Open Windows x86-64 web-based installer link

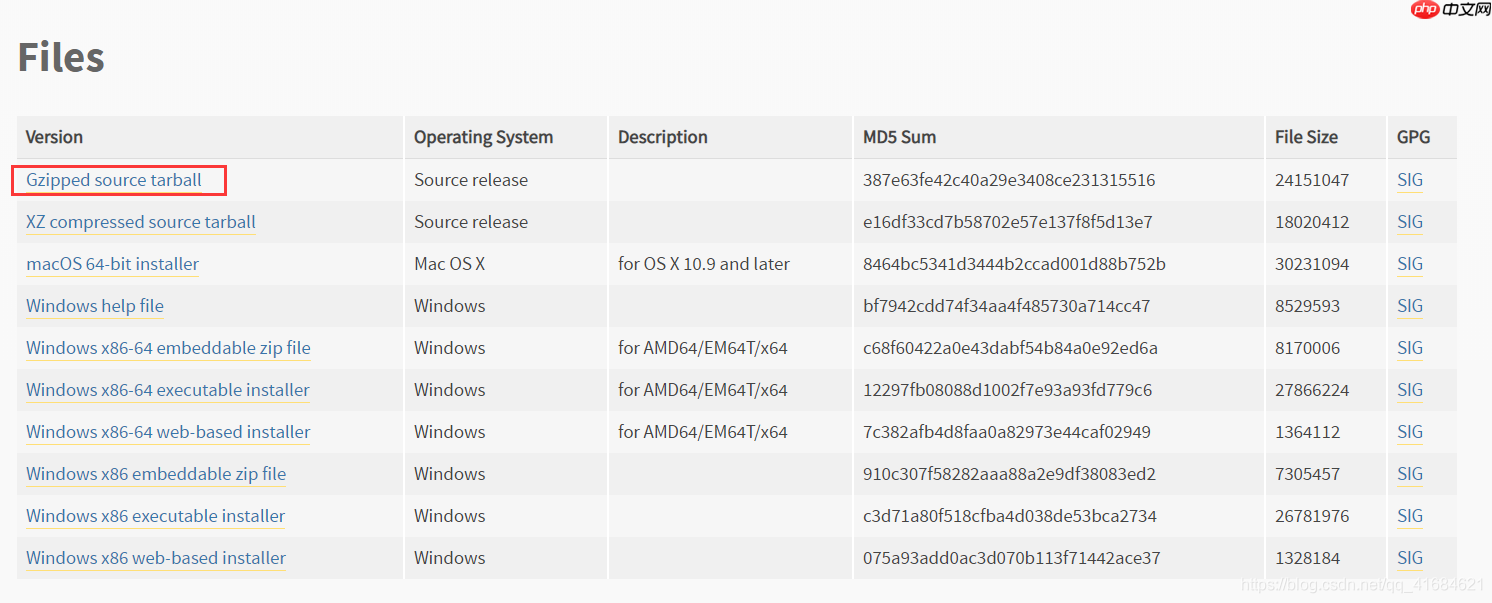point(168,432)
